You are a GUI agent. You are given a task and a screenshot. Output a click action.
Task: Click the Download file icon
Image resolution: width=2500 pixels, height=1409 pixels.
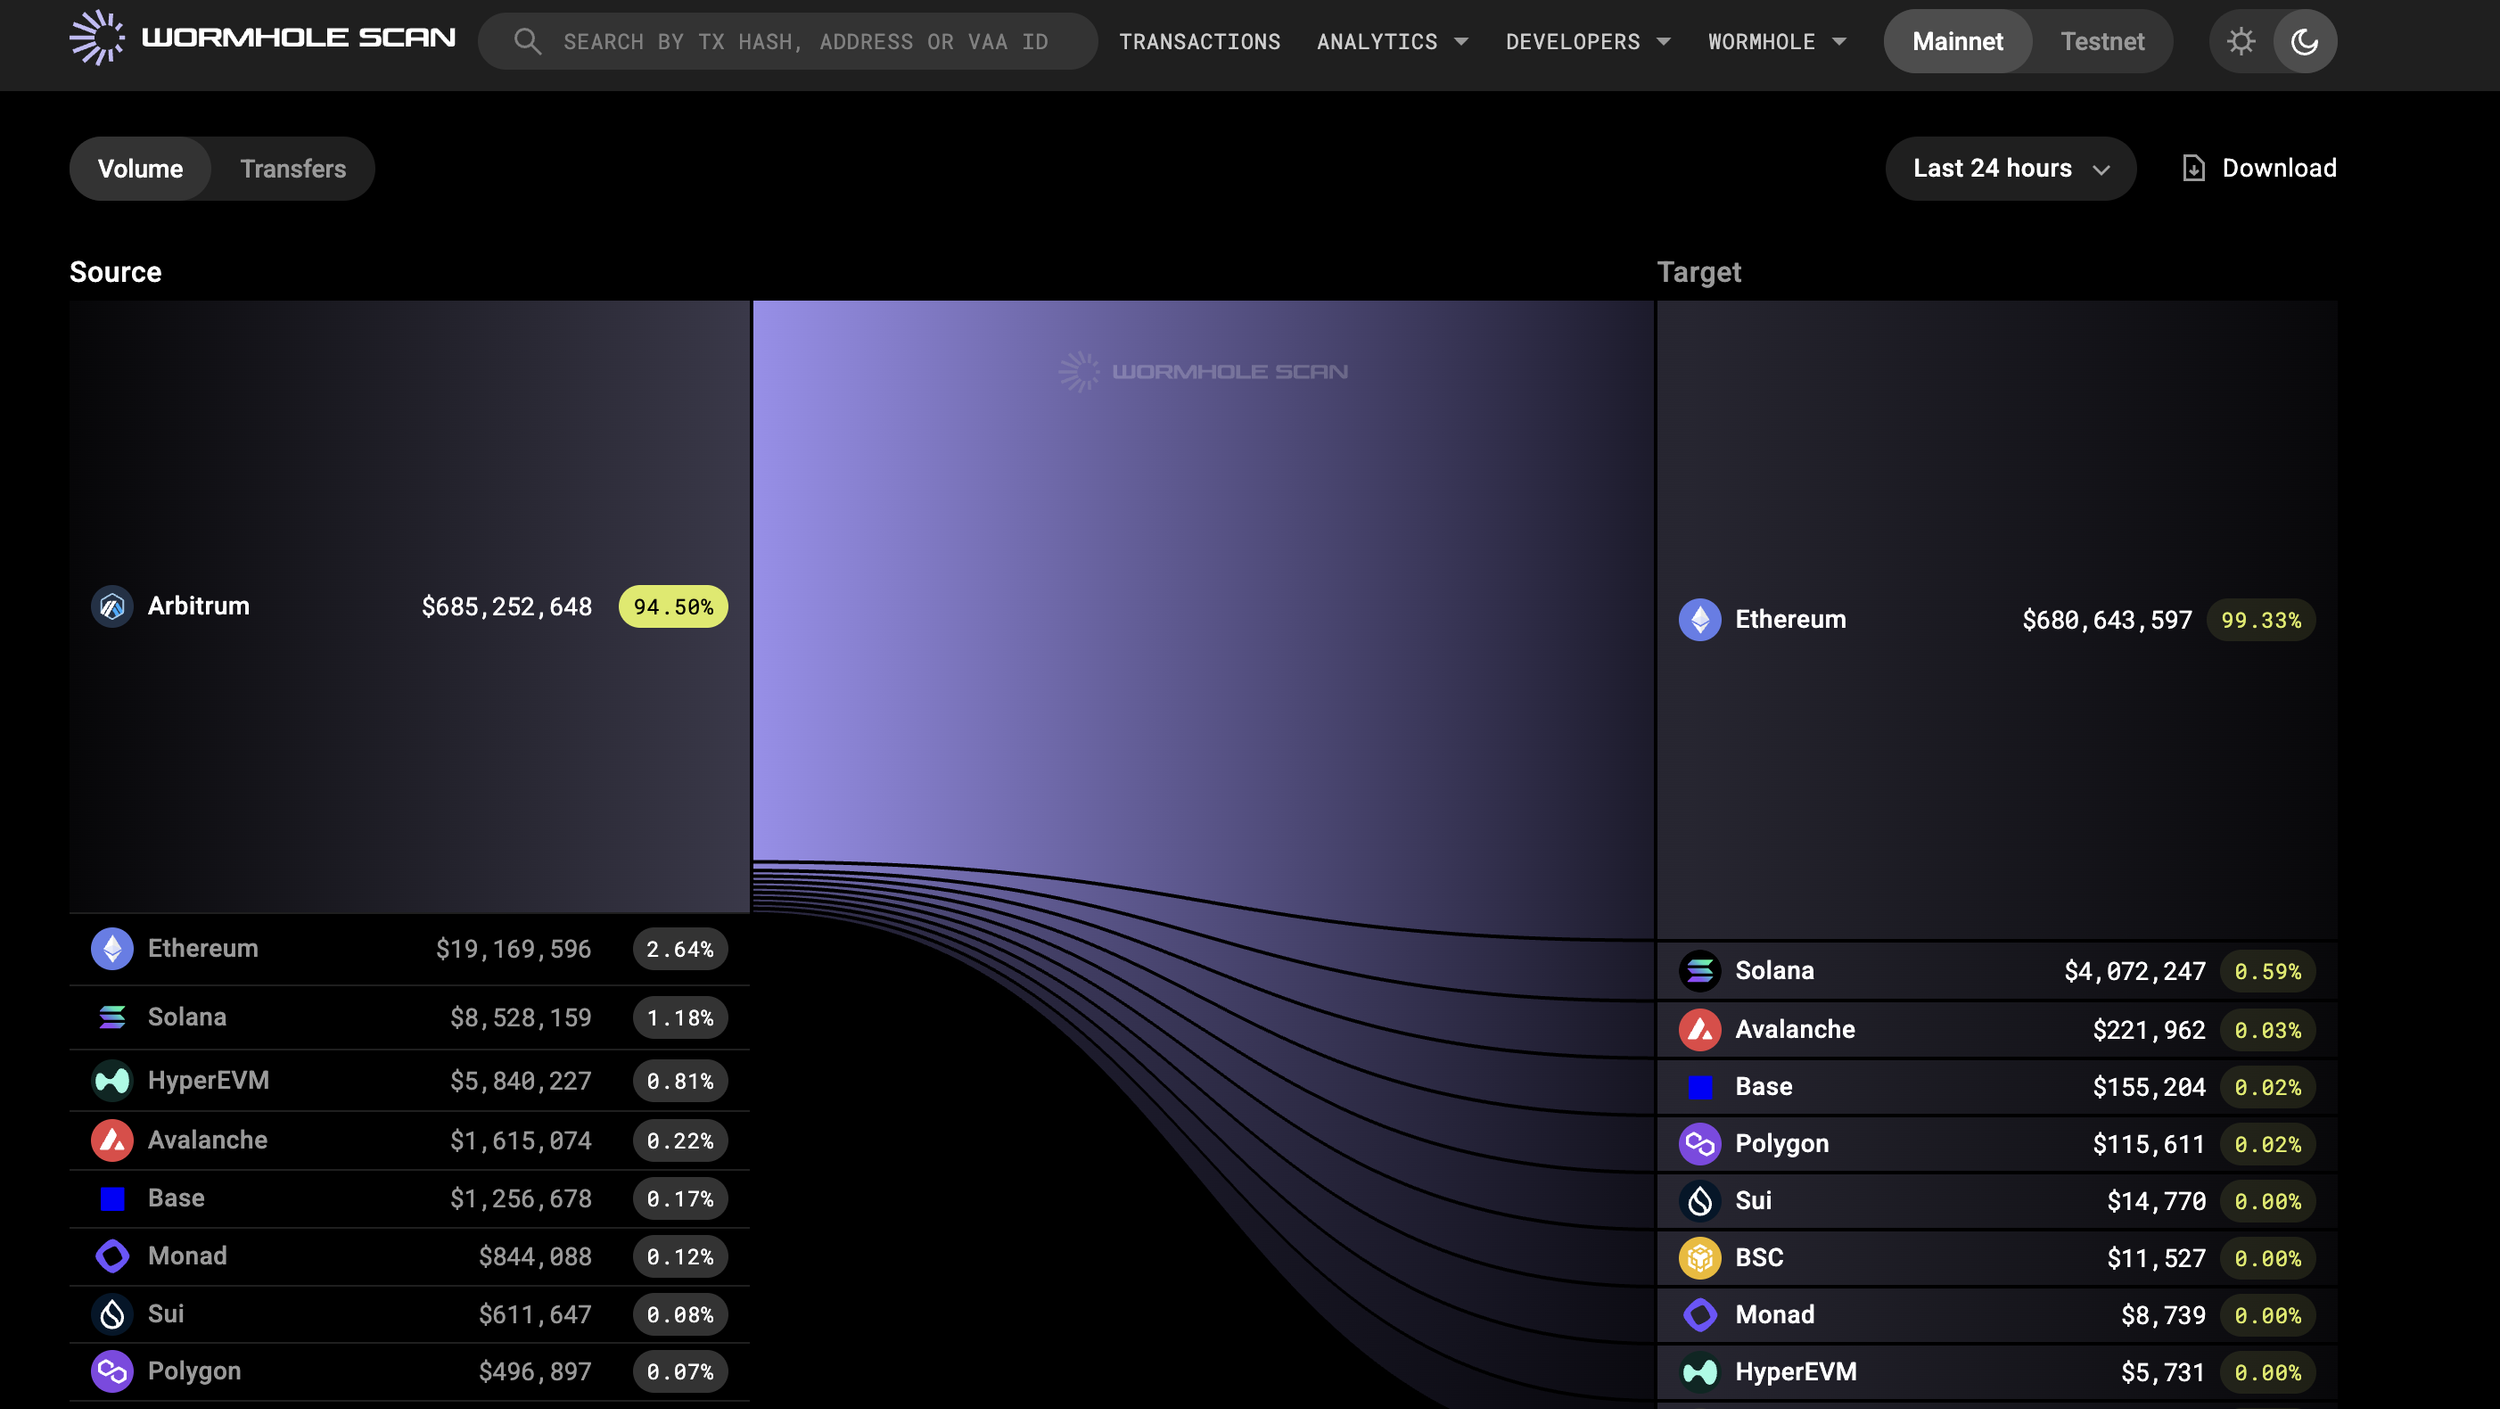coord(2193,168)
